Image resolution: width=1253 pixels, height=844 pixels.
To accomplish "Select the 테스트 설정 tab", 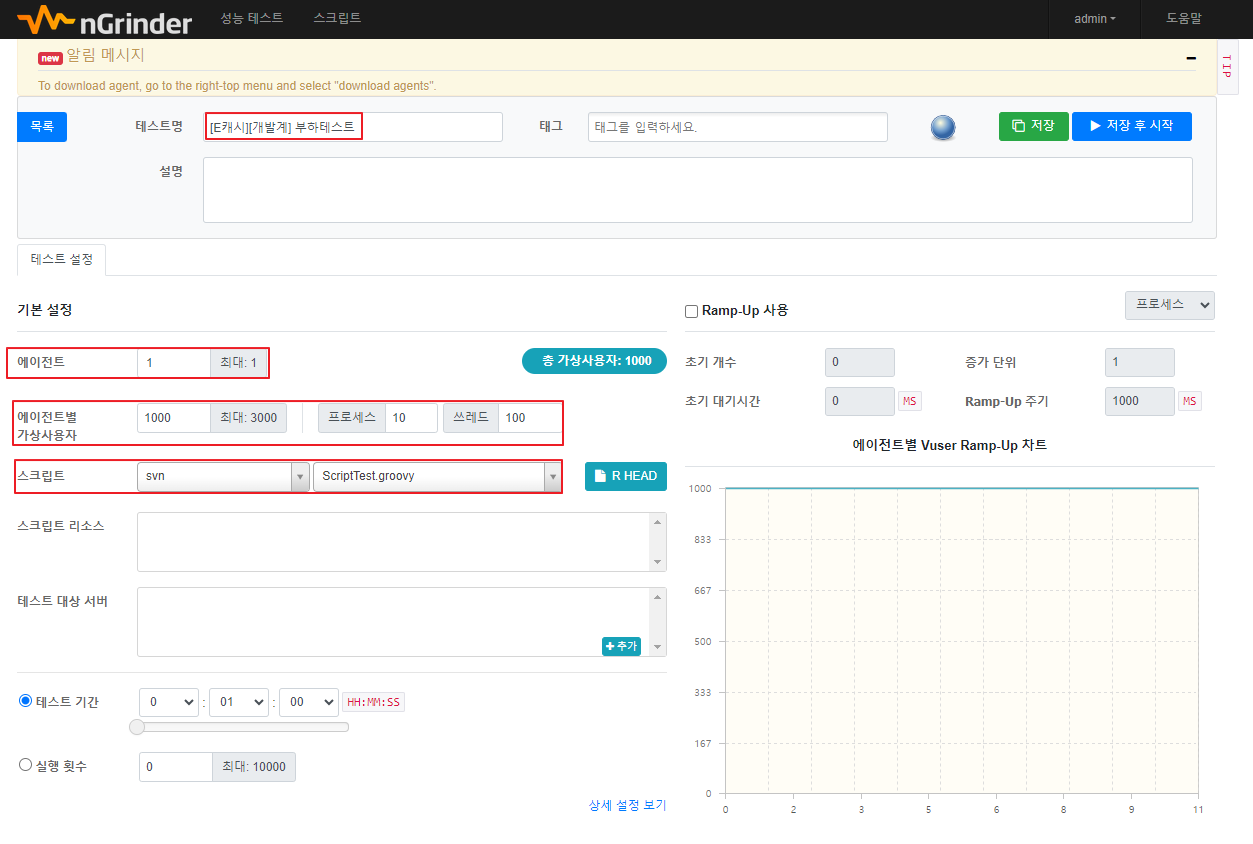I will pyautogui.click(x=62, y=259).
